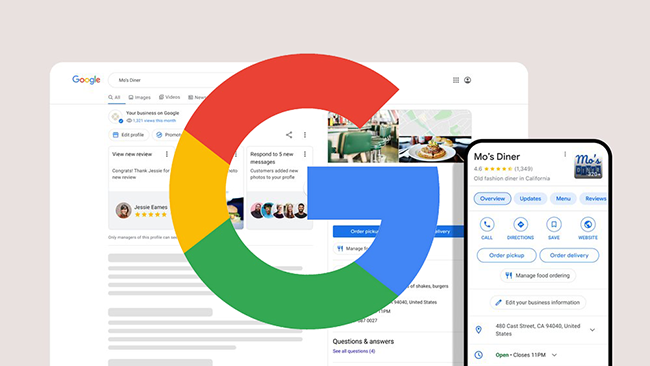Click the Order pickup button on phone
Image resolution: width=650 pixels, height=366 pixels.
[507, 255]
